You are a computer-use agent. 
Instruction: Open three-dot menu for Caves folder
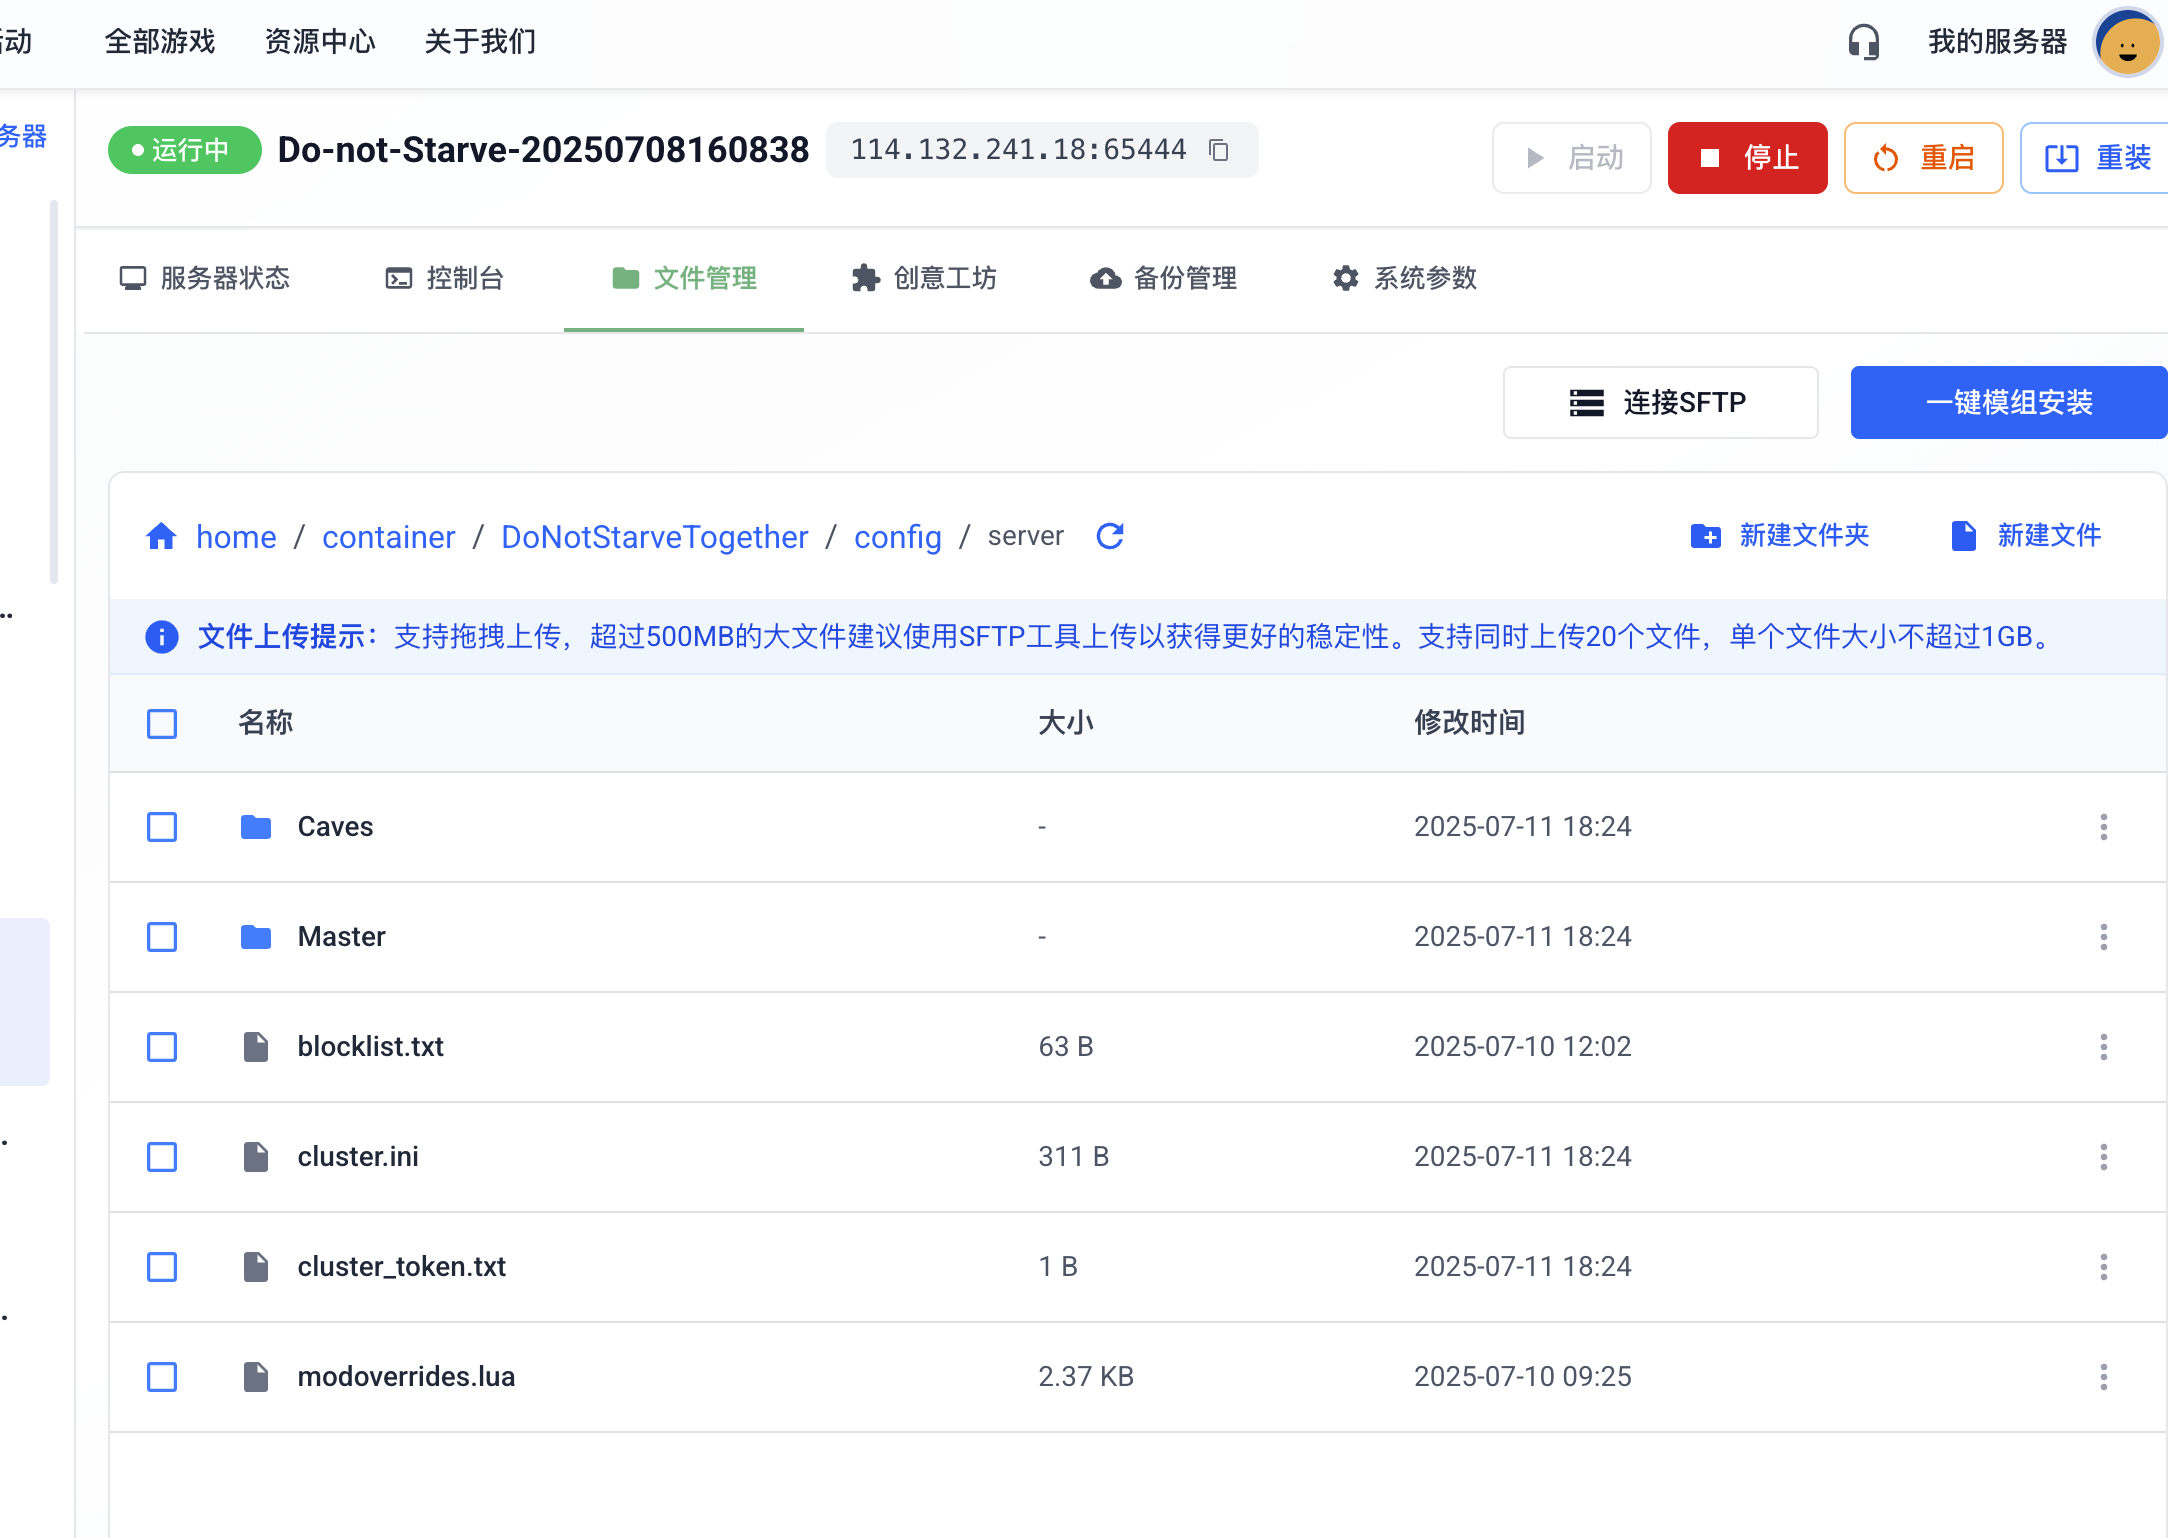coord(2103,827)
